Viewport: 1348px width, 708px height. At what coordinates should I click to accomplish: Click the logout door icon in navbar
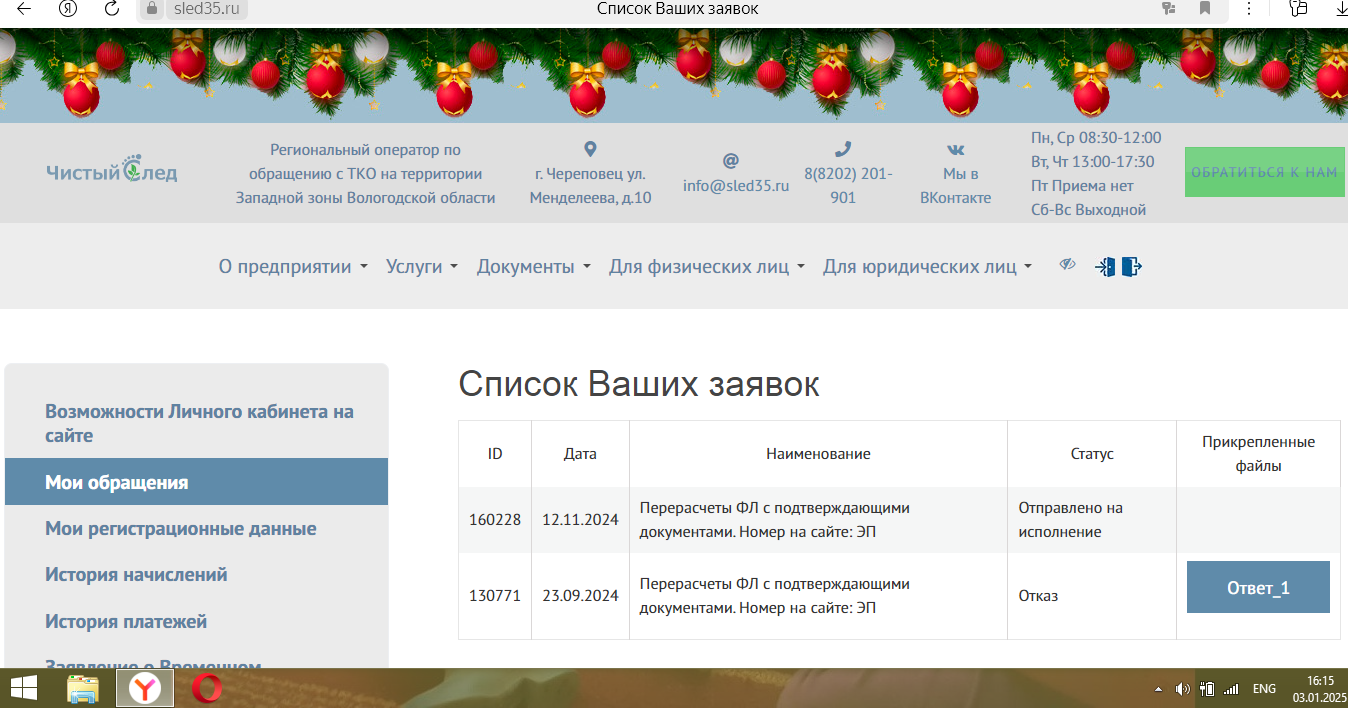tap(1131, 267)
